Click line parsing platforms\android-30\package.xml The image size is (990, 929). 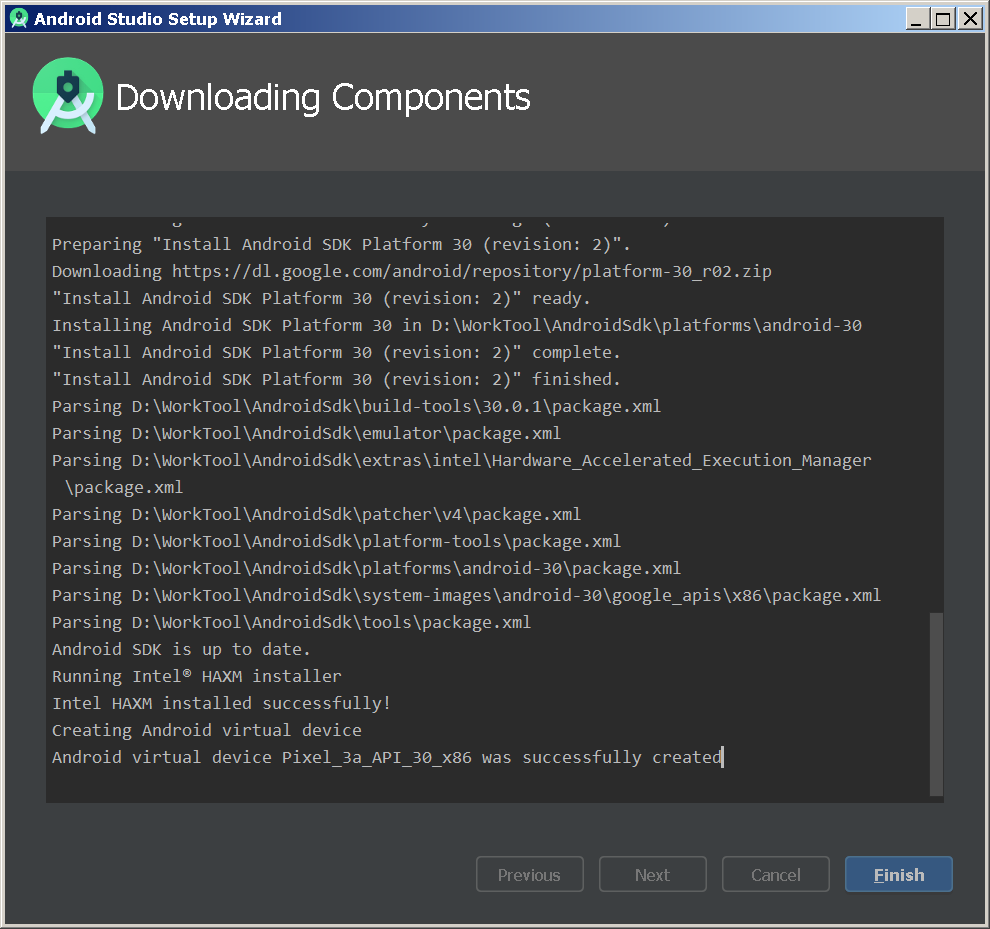pos(366,568)
